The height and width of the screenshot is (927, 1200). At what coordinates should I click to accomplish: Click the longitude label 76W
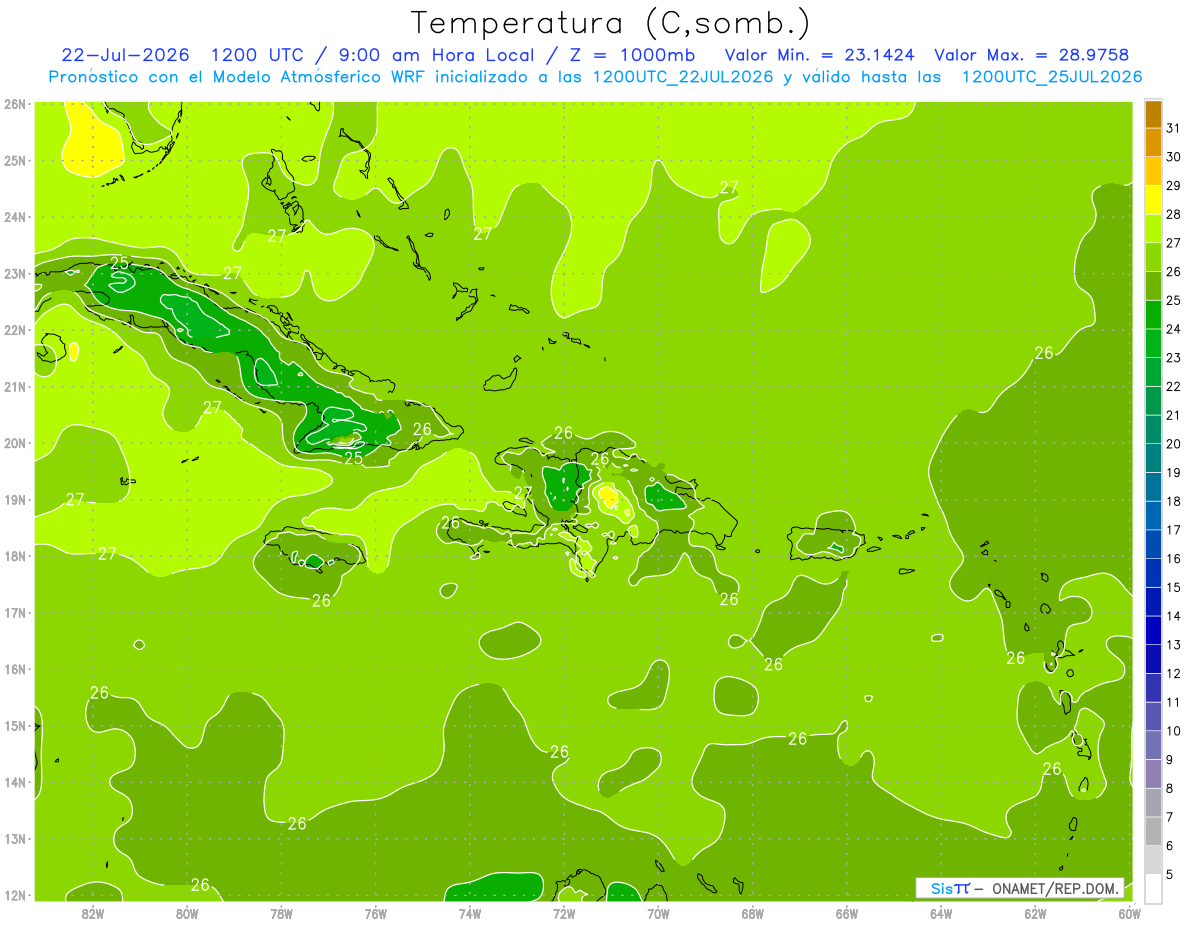click(x=376, y=913)
